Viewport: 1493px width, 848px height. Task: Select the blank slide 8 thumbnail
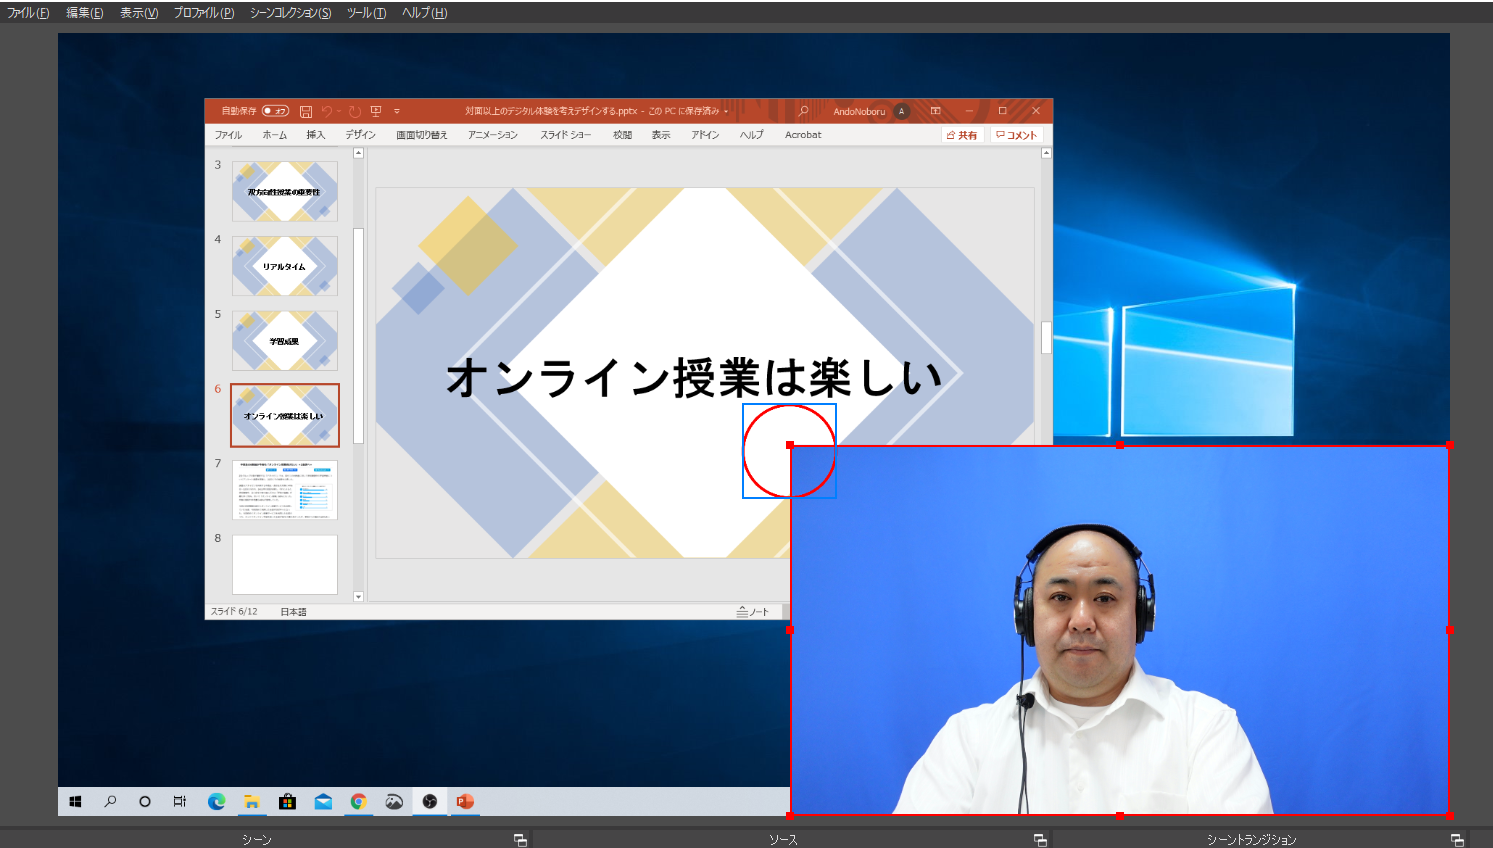[x=285, y=565]
